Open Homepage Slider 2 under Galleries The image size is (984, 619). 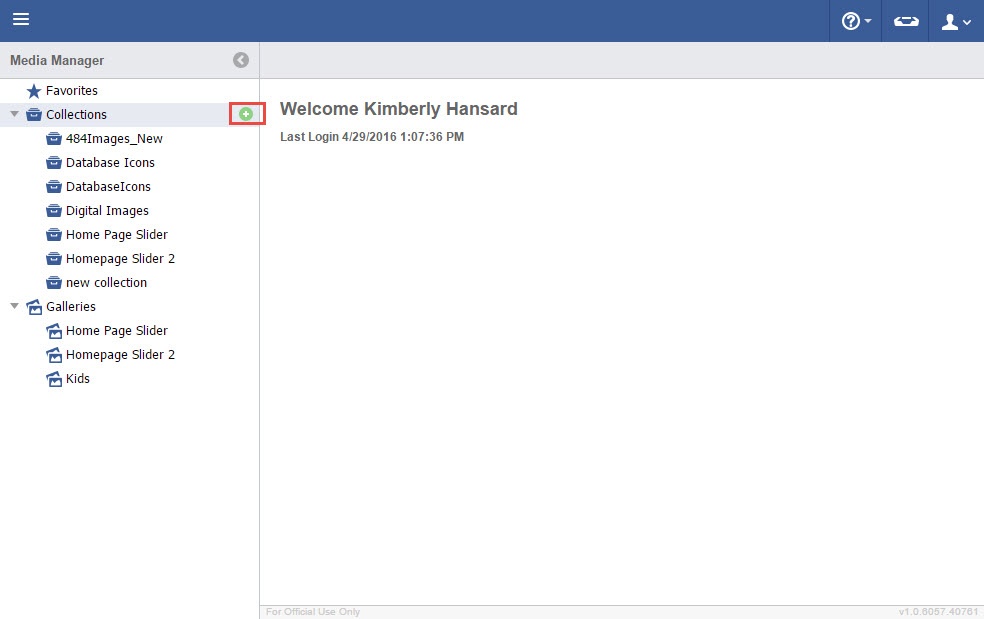click(120, 355)
